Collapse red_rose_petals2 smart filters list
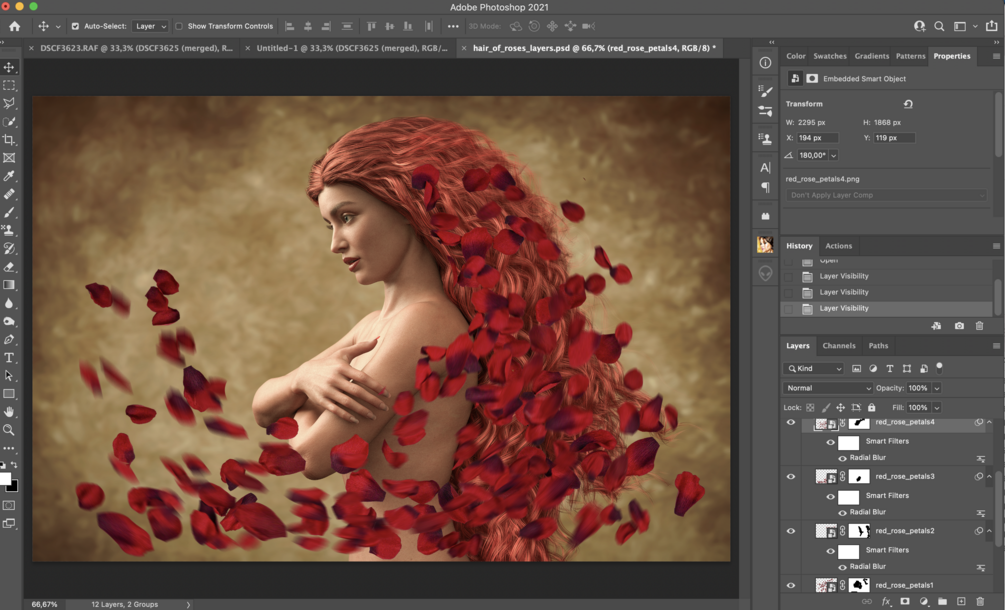 tap(989, 531)
